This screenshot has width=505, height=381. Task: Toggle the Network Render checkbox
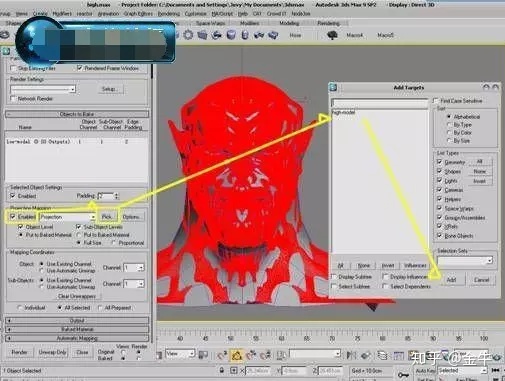13,98
